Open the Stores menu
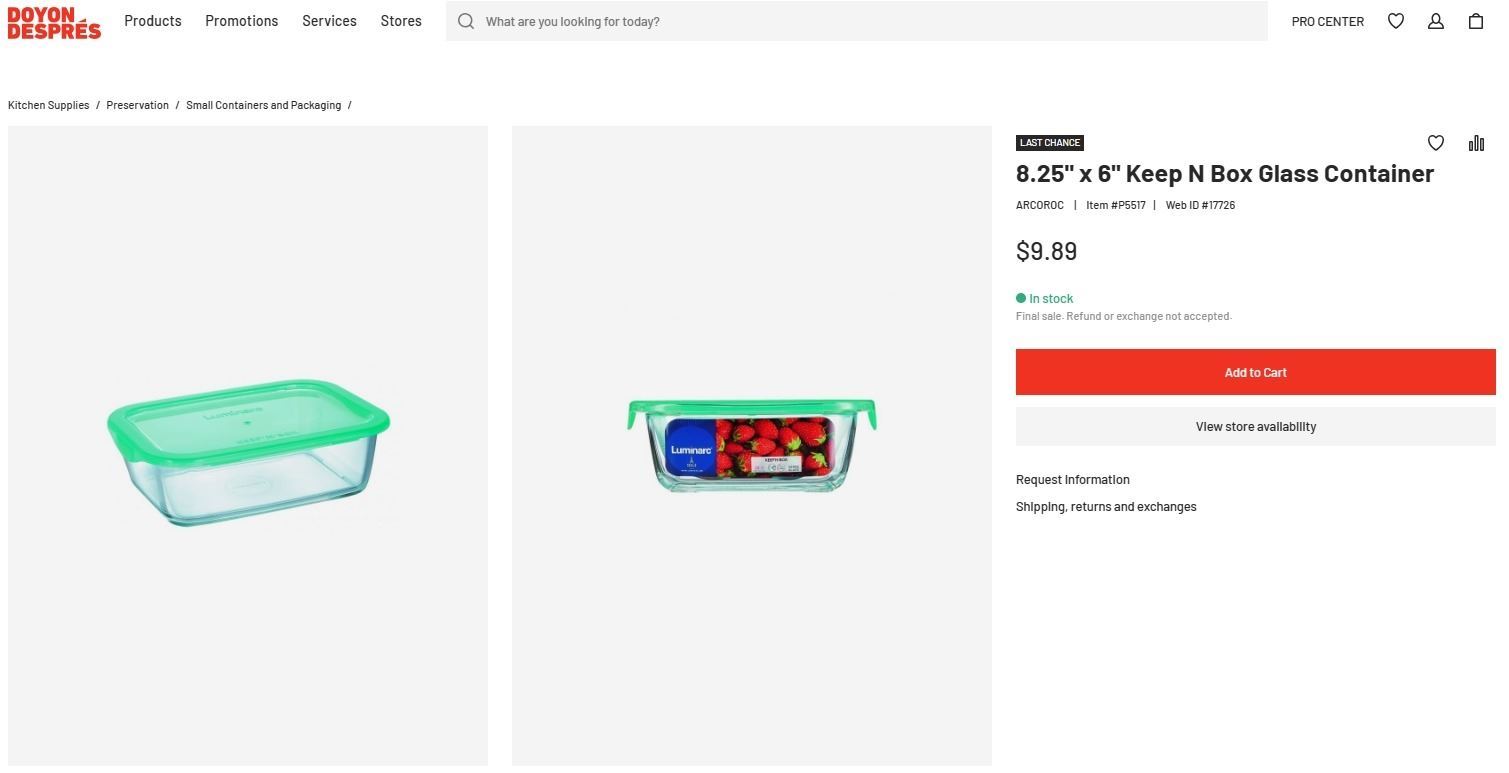The height and width of the screenshot is (773, 1509). click(x=401, y=21)
